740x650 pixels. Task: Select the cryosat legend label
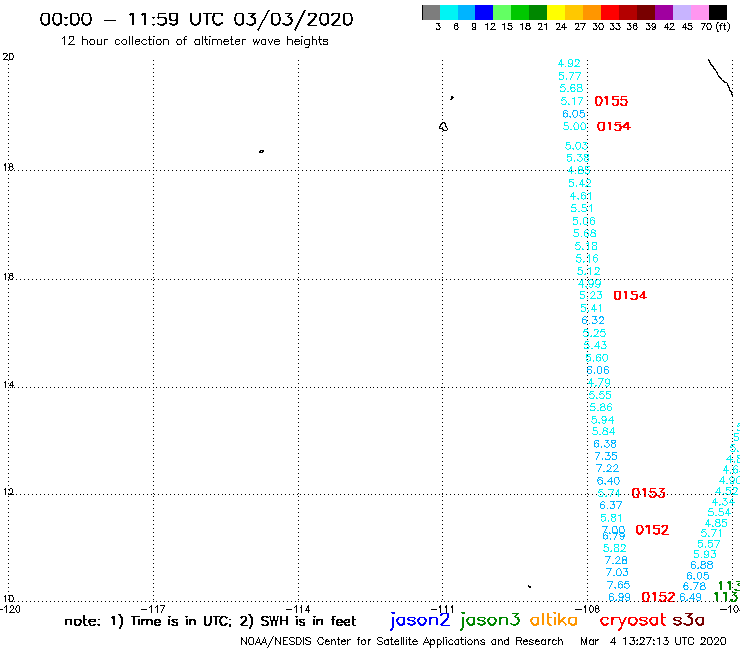click(633, 620)
